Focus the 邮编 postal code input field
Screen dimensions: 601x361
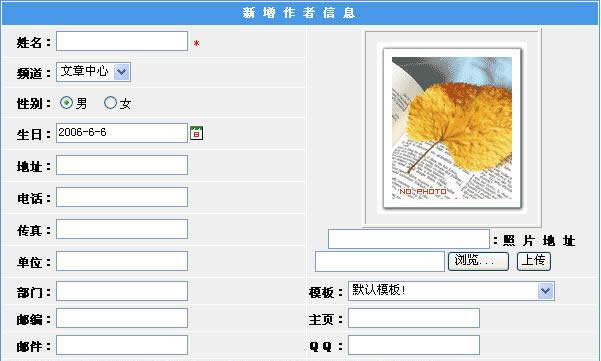(x=122, y=318)
